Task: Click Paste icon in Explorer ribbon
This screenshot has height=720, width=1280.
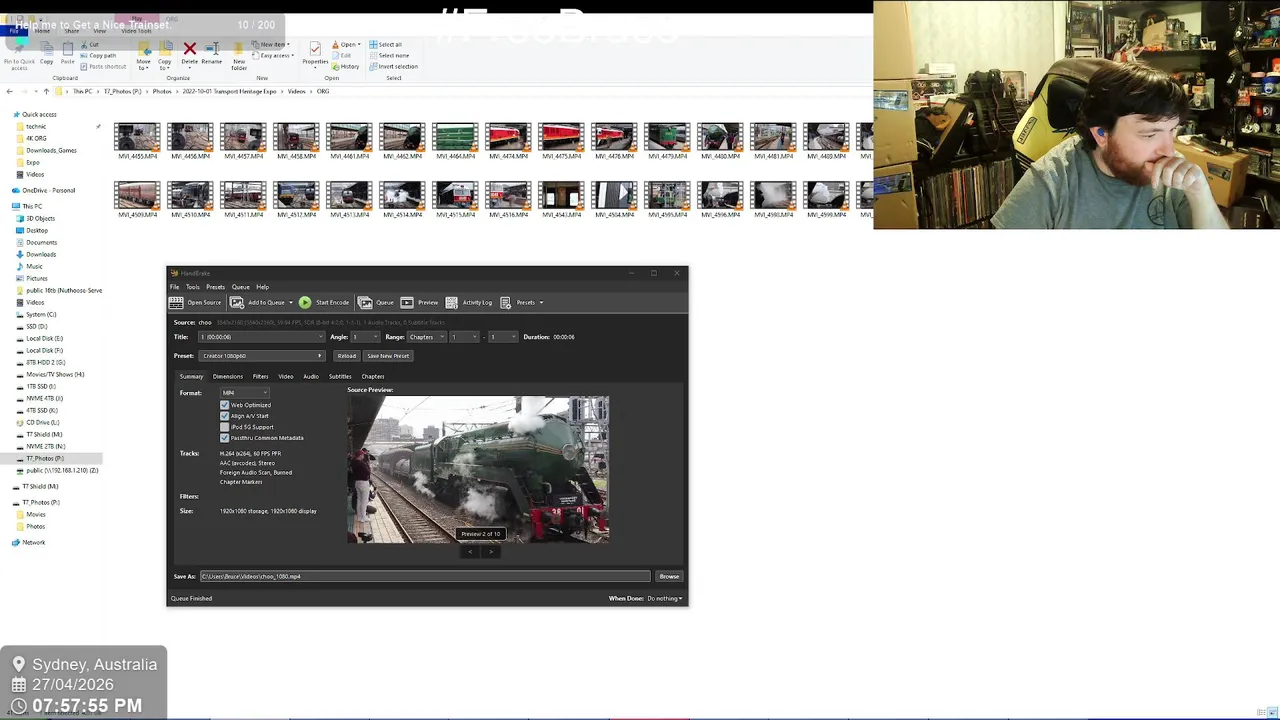Action: pos(68,49)
